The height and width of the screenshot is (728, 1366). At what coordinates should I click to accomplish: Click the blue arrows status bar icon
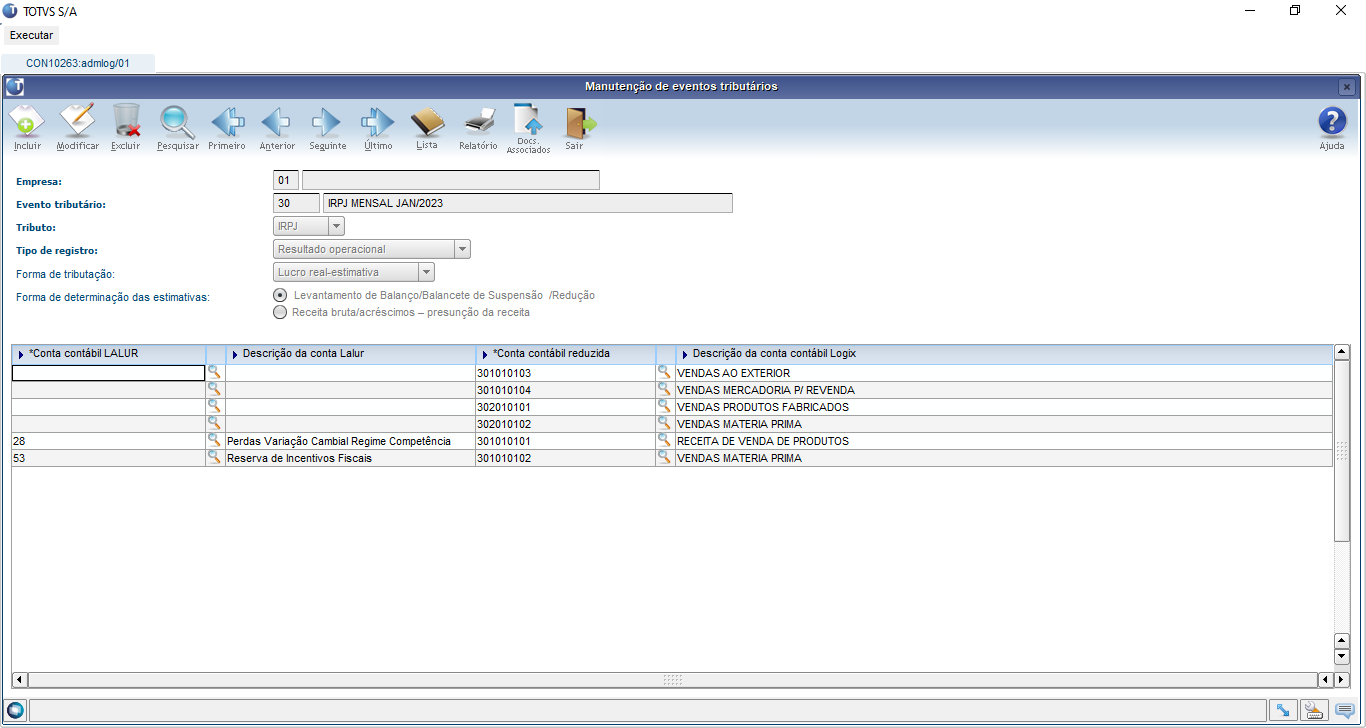[1281, 710]
